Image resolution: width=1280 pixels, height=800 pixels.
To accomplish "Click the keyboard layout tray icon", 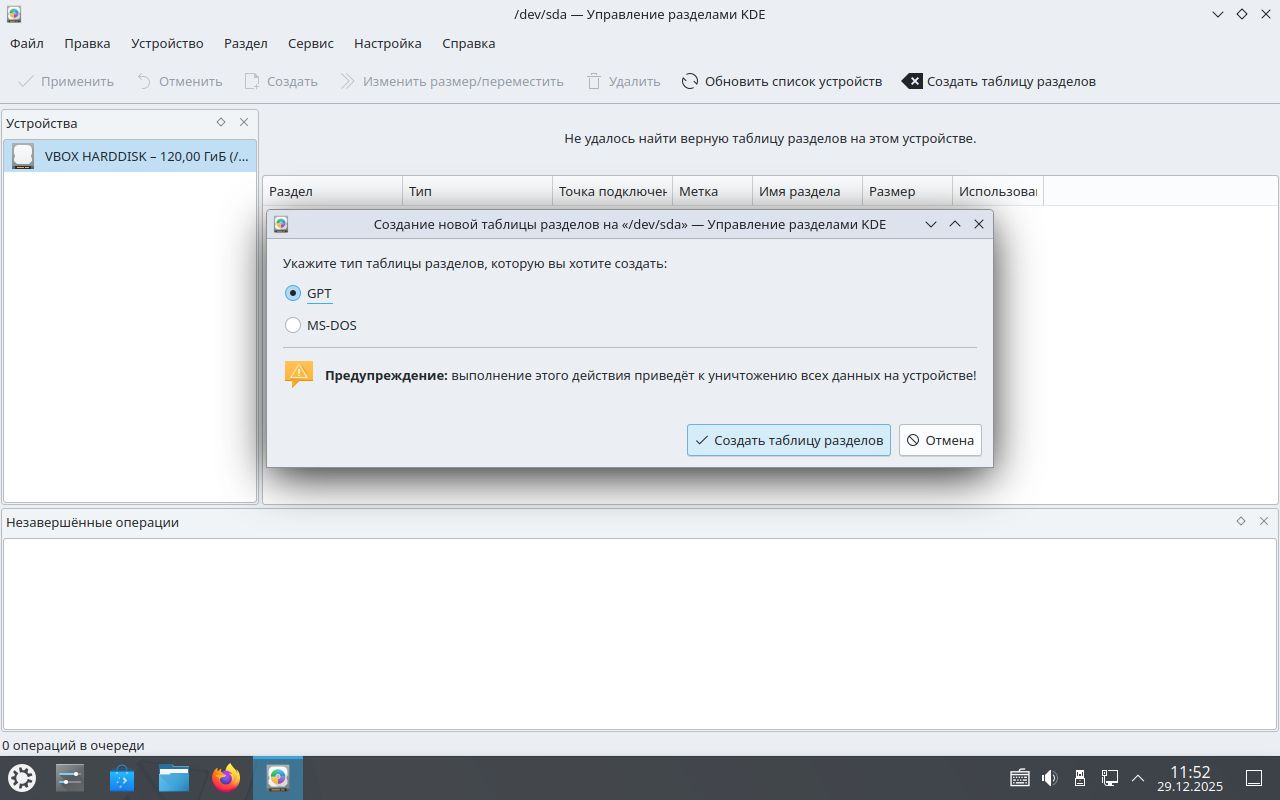I will [x=1020, y=778].
